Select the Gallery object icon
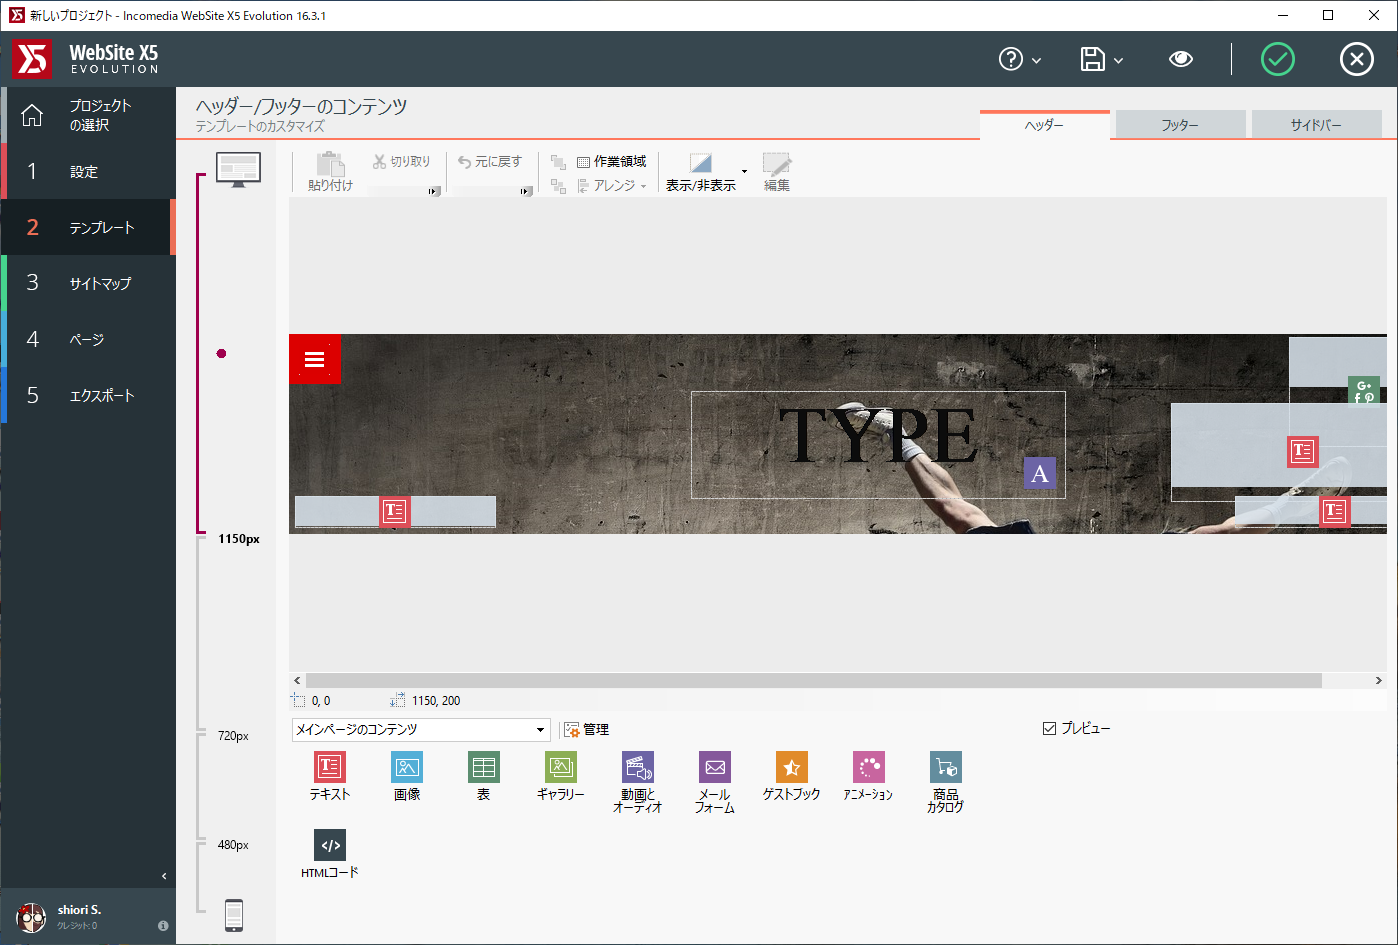Image resolution: width=1398 pixels, height=945 pixels. pos(560,768)
